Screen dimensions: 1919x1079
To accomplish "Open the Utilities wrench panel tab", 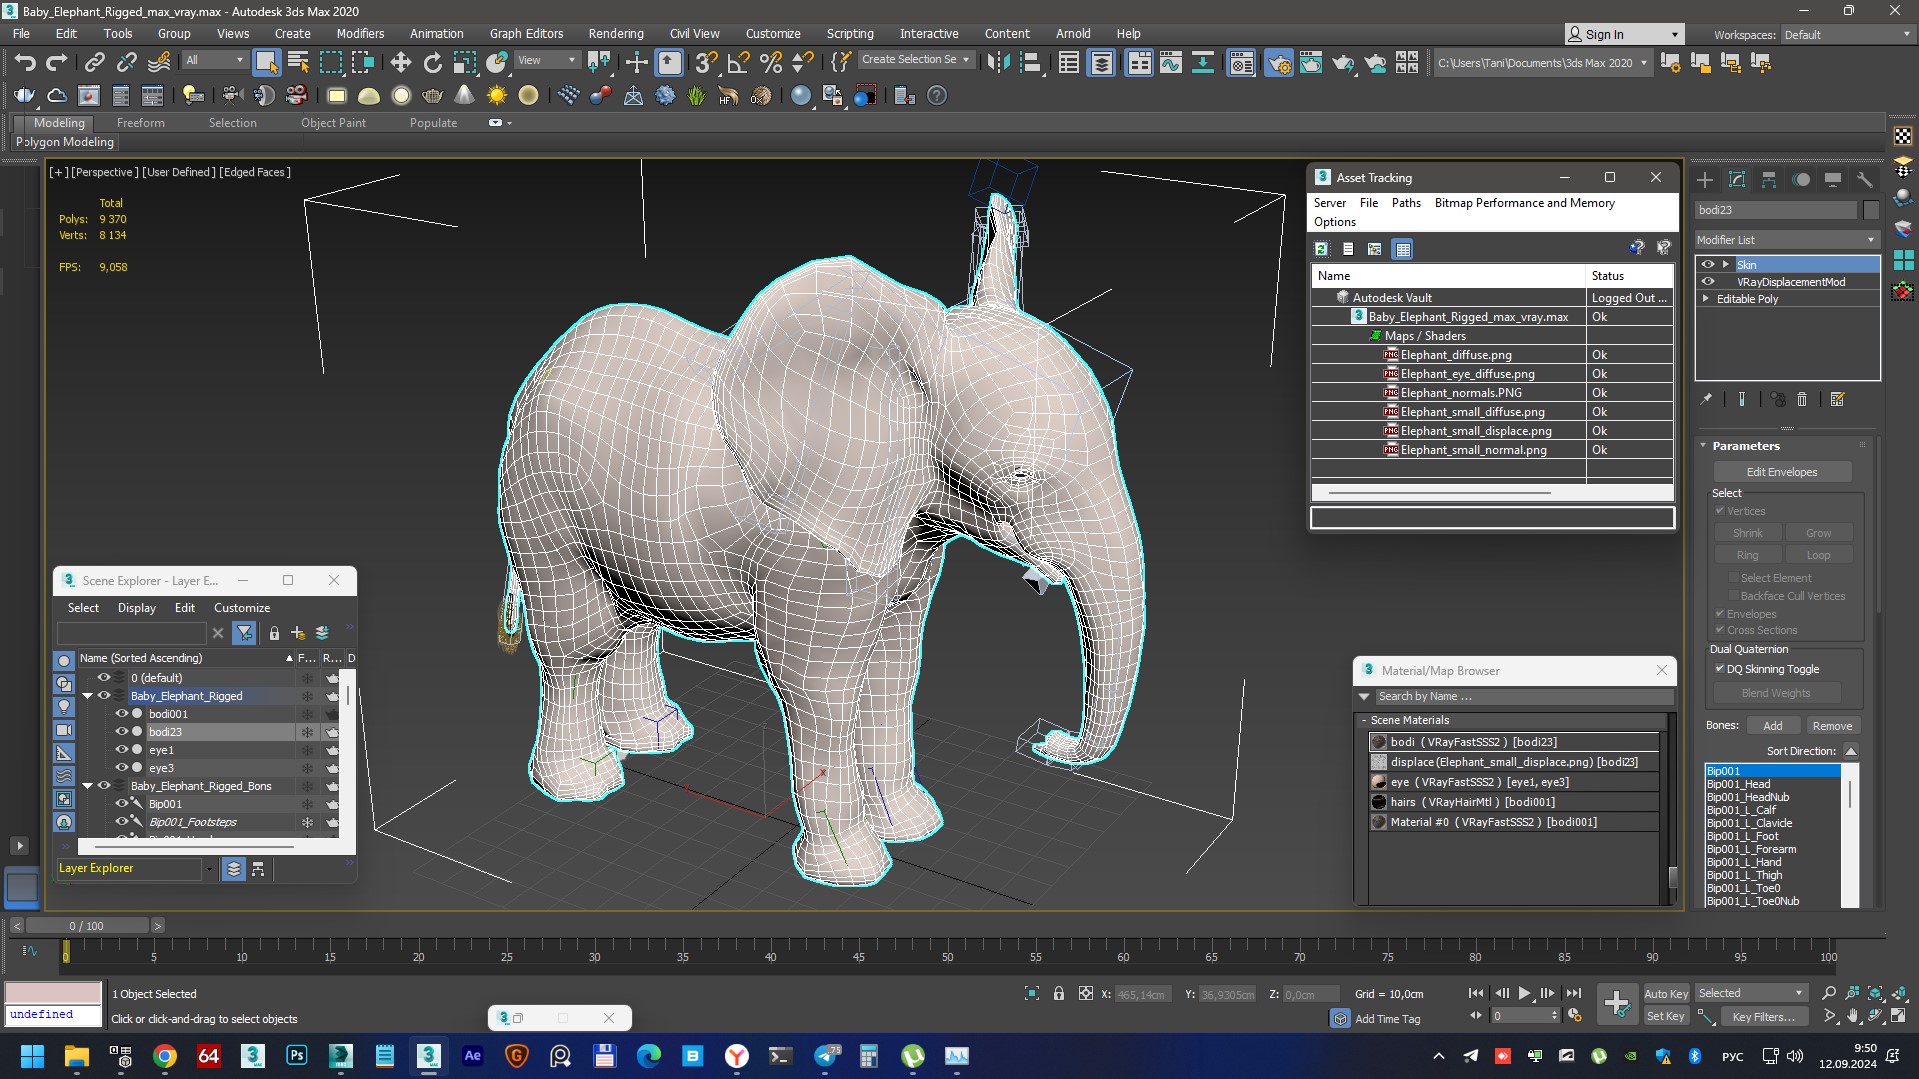I will point(1865,180).
